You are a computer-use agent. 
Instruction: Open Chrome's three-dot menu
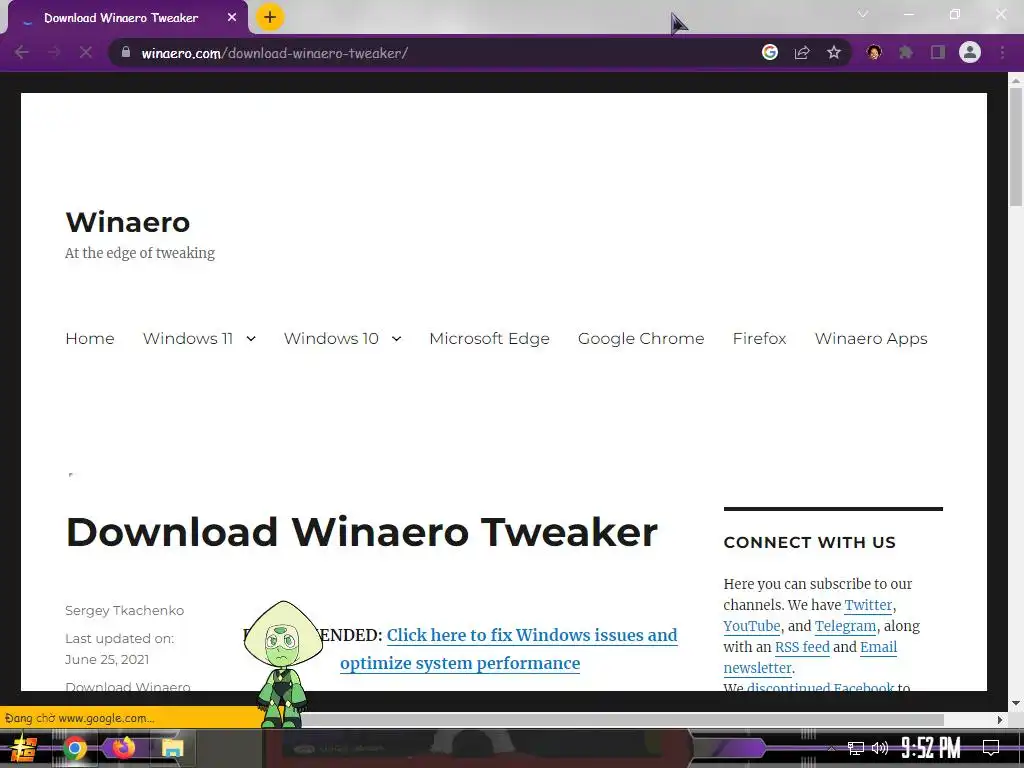coord(1002,52)
